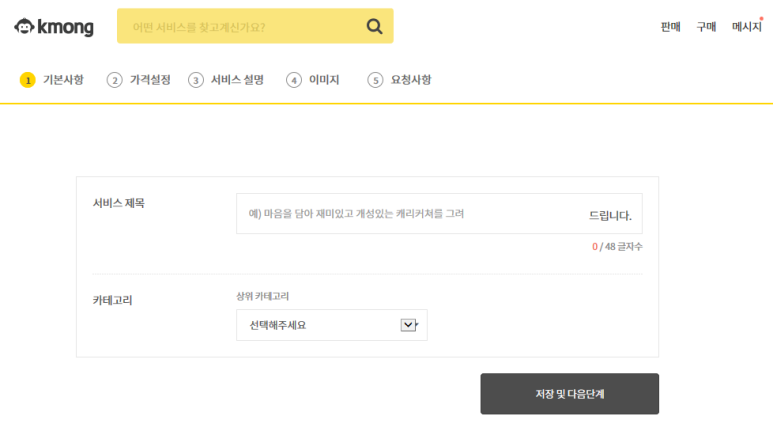This screenshot has width=773, height=435.
Task: Click the search magnifier icon
Action: [x=374, y=26]
